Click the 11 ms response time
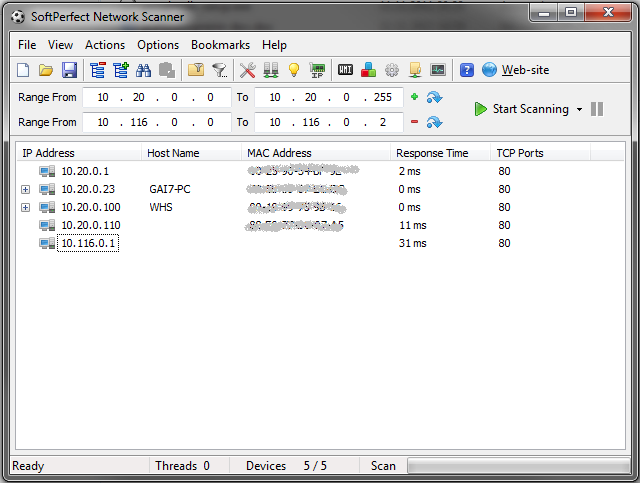This screenshot has width=640, height=483. click(412, 225)
